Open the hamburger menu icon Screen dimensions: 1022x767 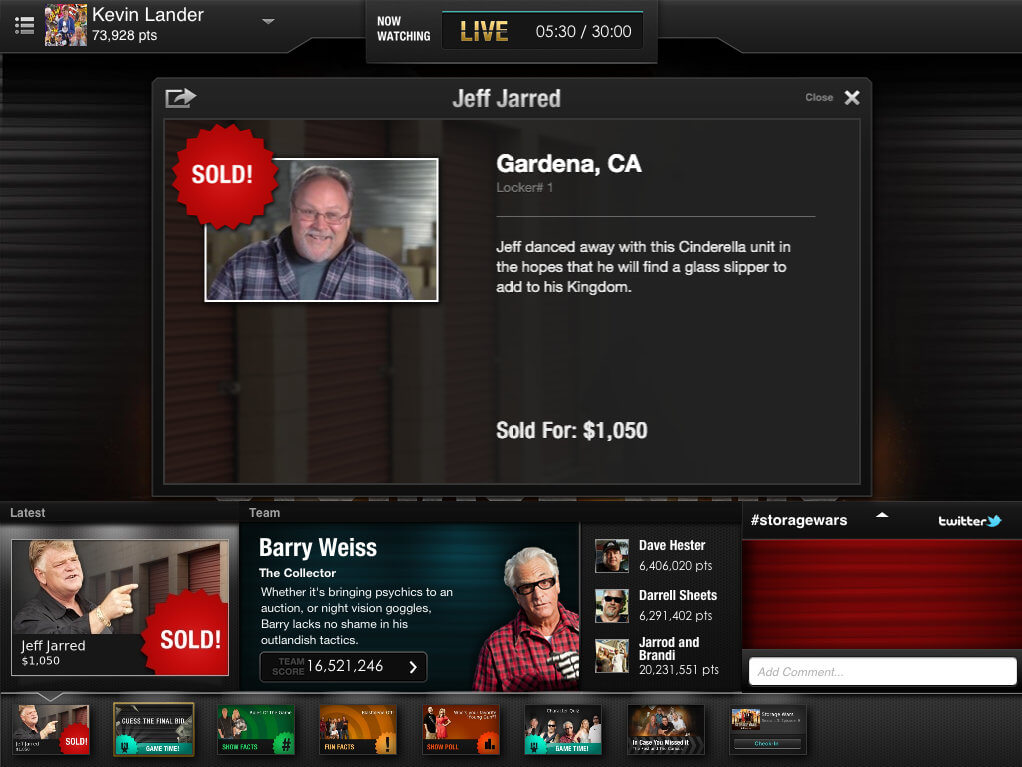point(25,26)
